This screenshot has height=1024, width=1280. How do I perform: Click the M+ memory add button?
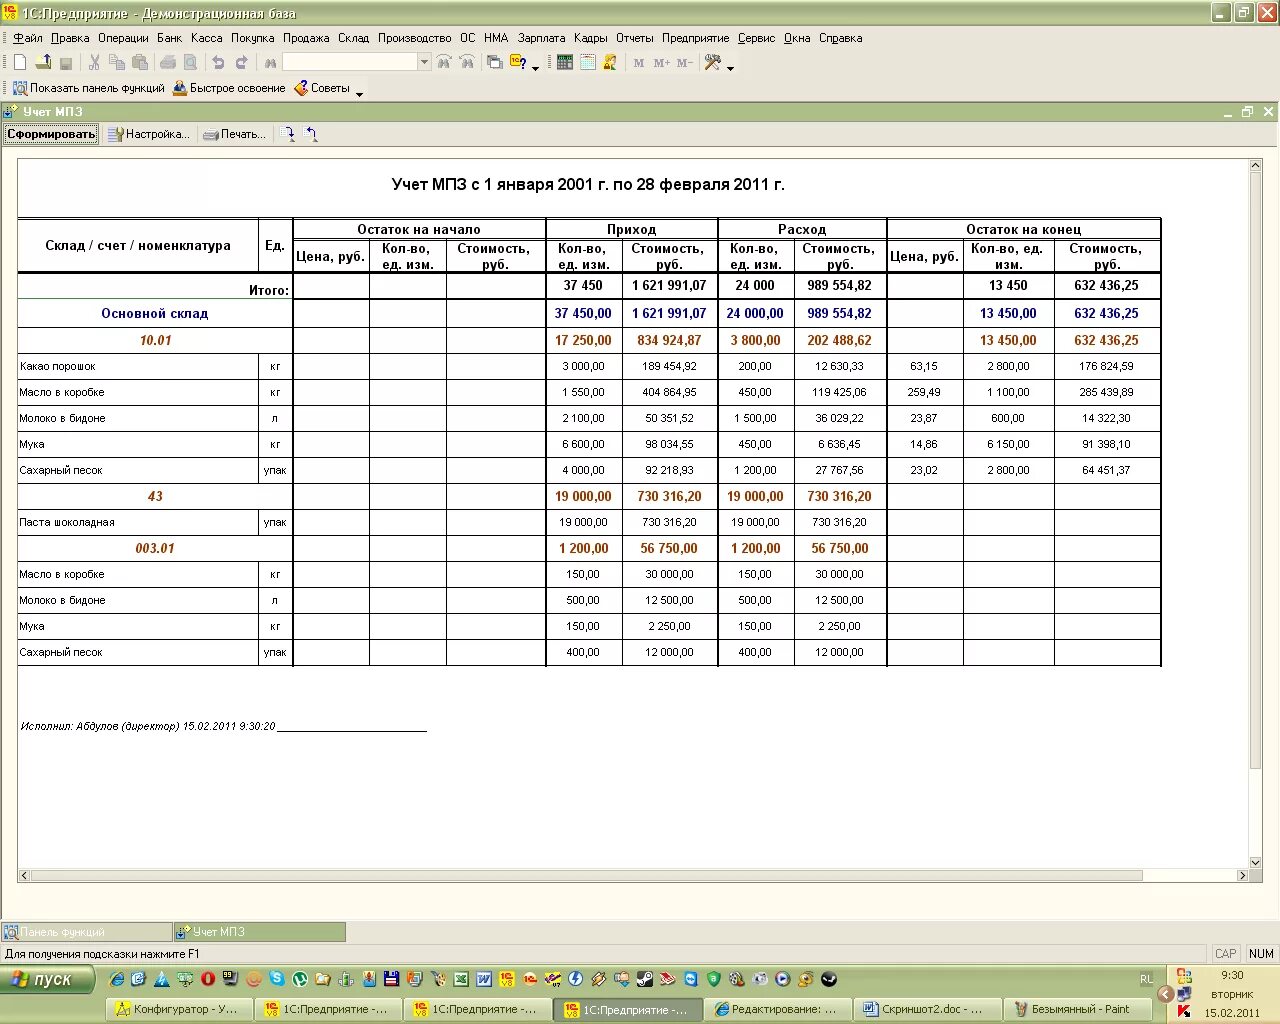[661, 62]
